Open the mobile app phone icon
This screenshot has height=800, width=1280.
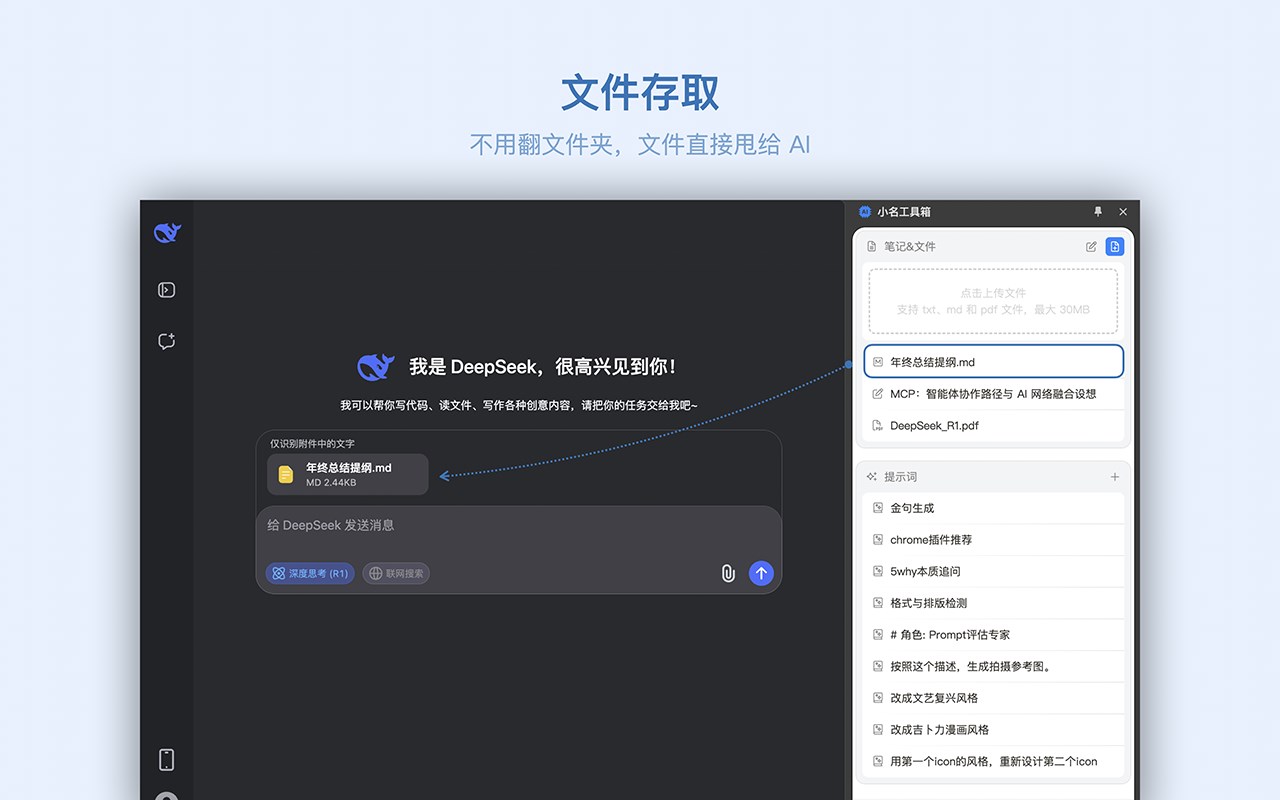coord(167,760)
